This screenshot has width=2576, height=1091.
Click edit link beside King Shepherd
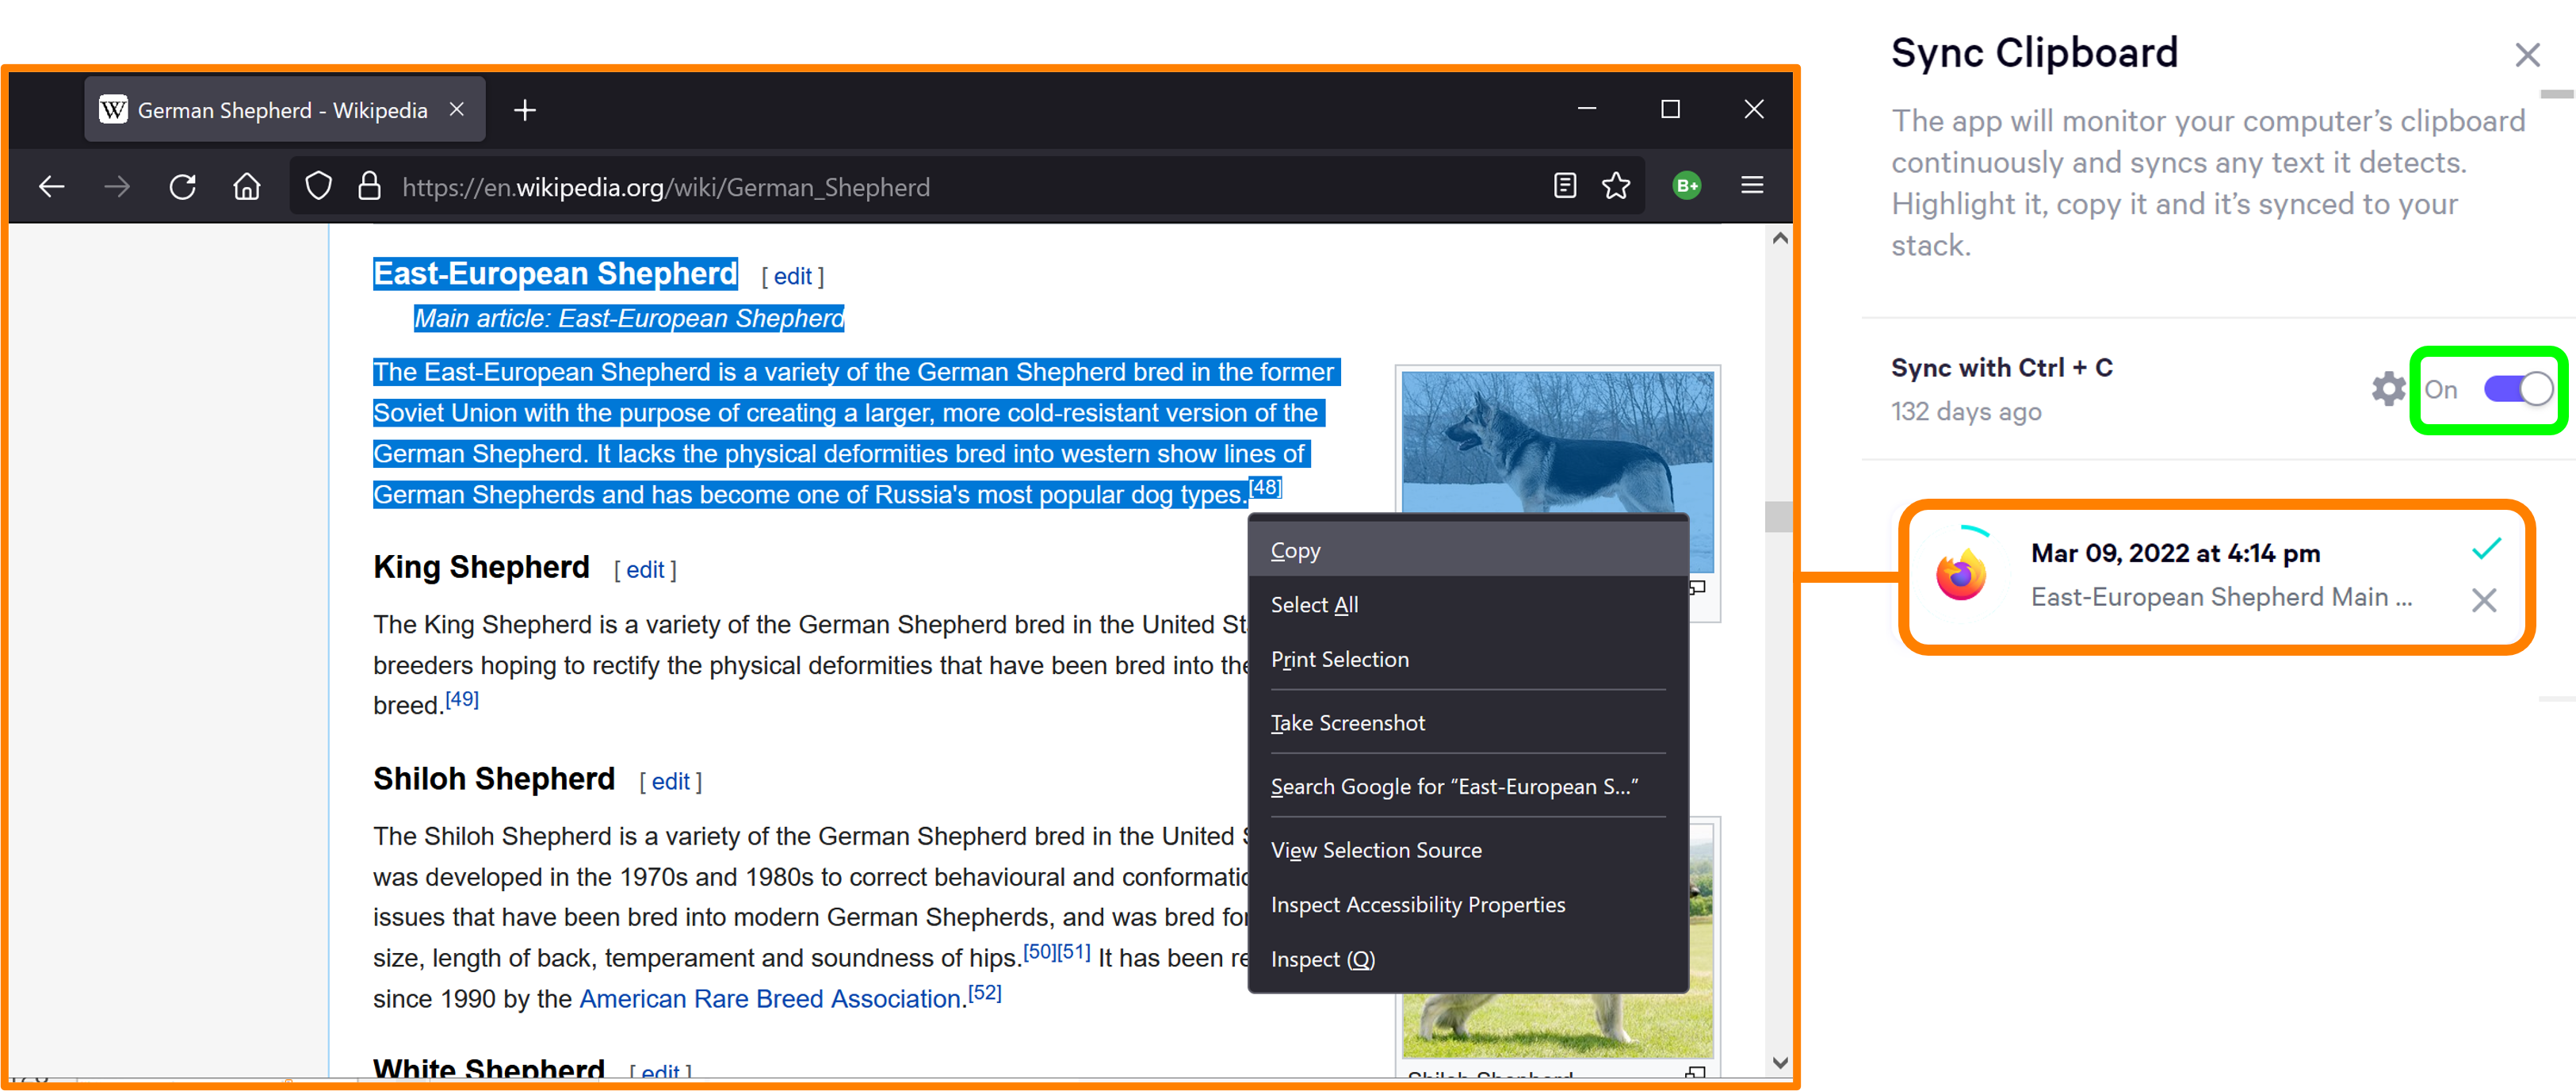coord(645,569)
